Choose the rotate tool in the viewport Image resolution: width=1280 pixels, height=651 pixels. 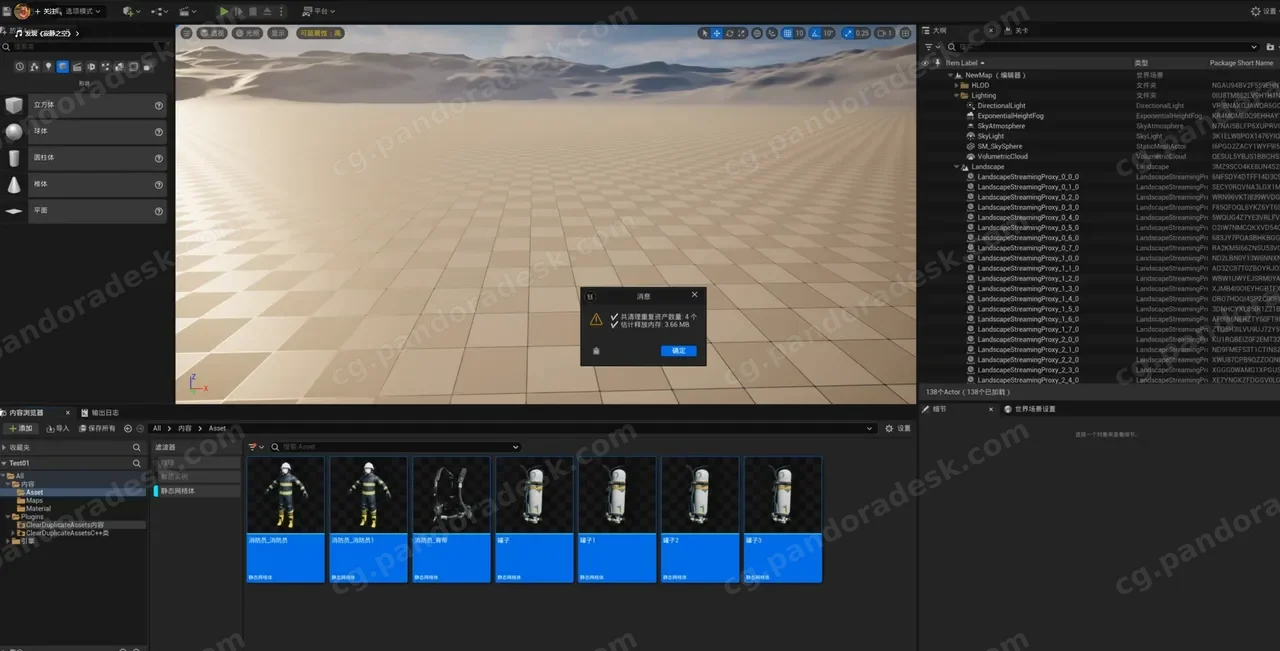729,33
